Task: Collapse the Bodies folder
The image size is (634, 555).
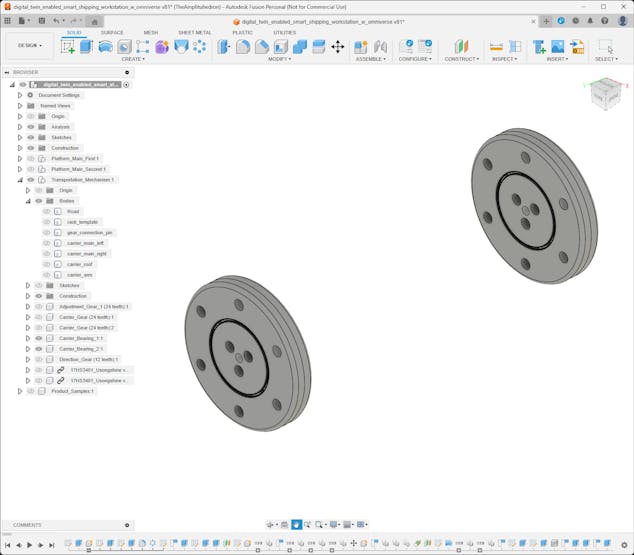Action: coord(28,201)
